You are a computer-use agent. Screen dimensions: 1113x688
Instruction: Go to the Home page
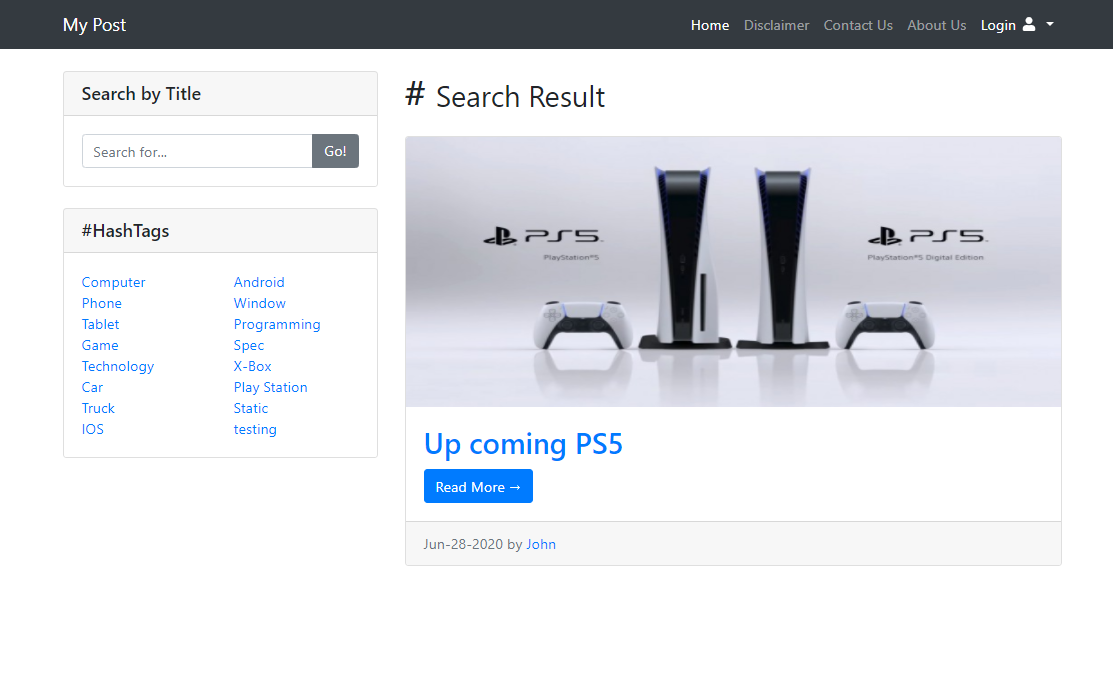710,26
